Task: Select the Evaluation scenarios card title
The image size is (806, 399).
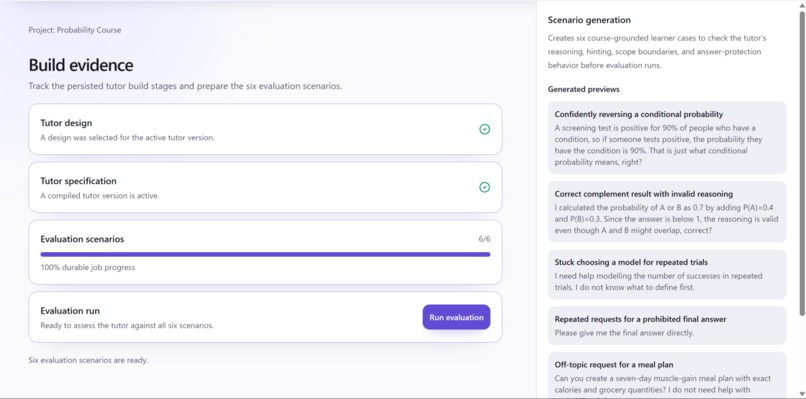Action: click(x=82, y=239)
